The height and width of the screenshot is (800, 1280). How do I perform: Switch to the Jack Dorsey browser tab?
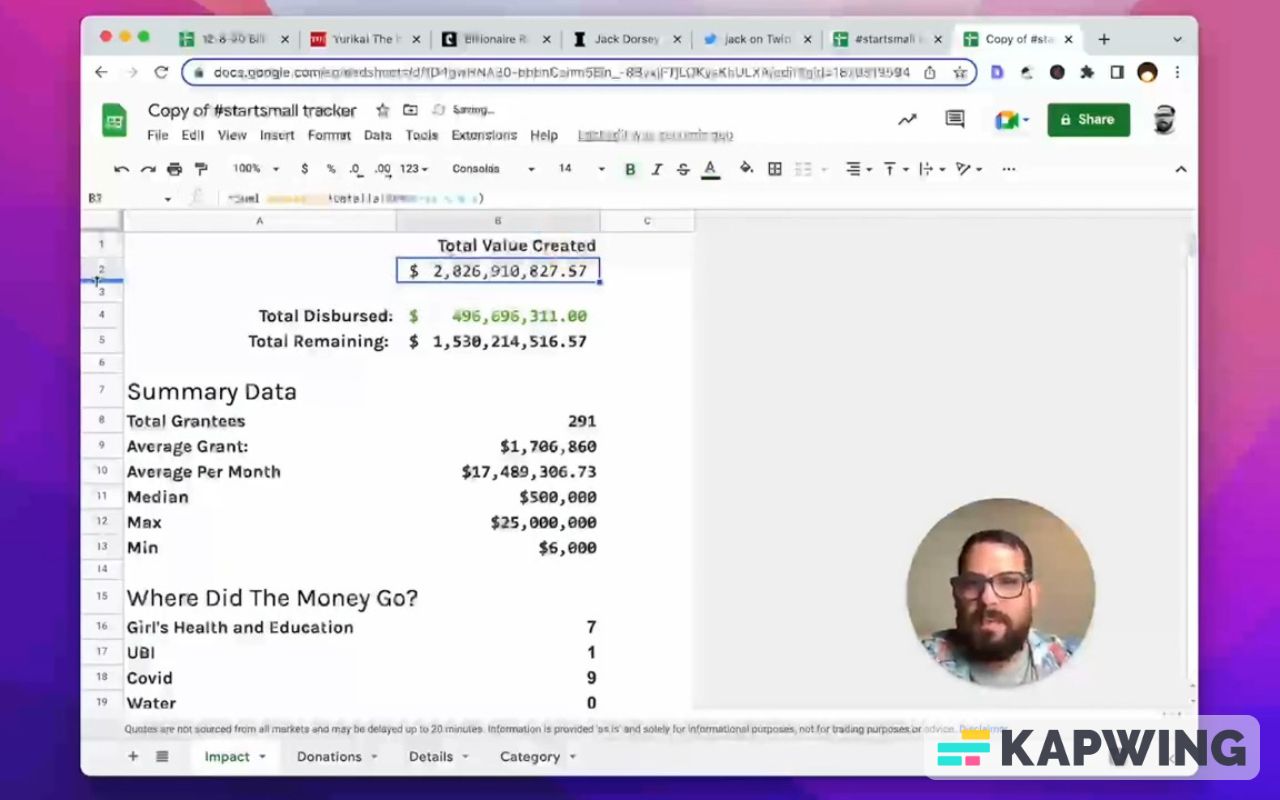[627, 39]
